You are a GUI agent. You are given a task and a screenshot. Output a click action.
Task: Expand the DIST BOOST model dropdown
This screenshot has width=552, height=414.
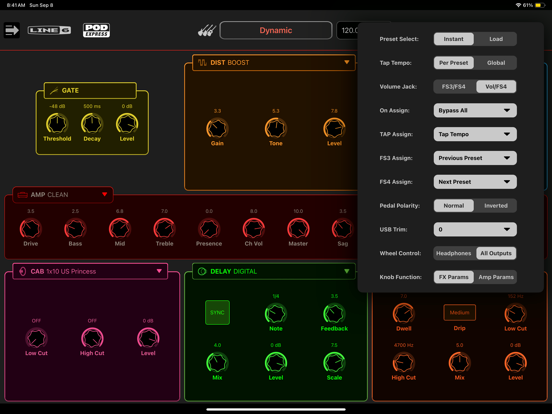click(346, 62)
